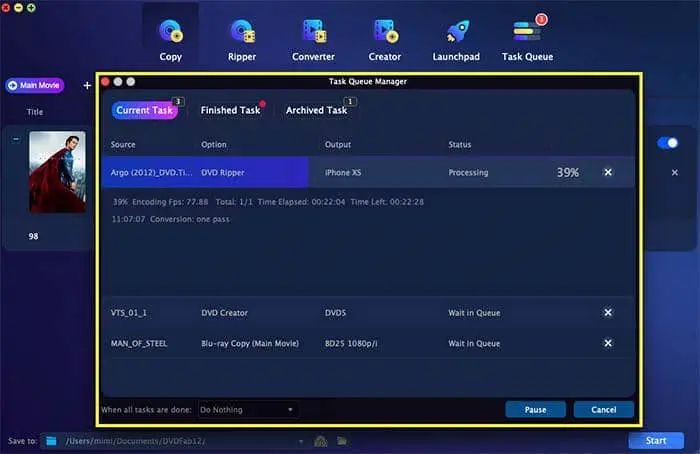Open 'When all tasks are done' dropdown
The width and height of the screenshot is (700, 454).
(247, 410)
